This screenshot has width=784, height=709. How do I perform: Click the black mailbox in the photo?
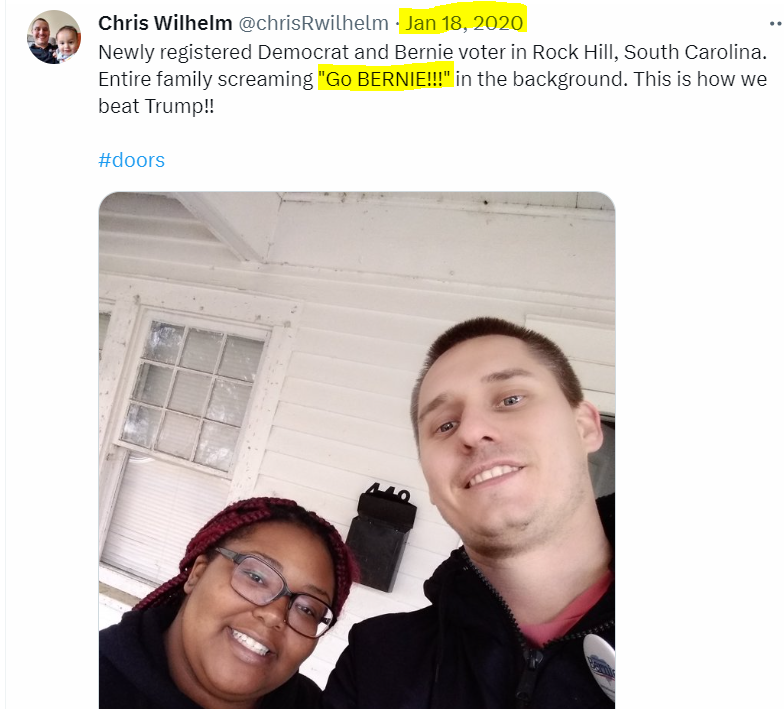381,540
